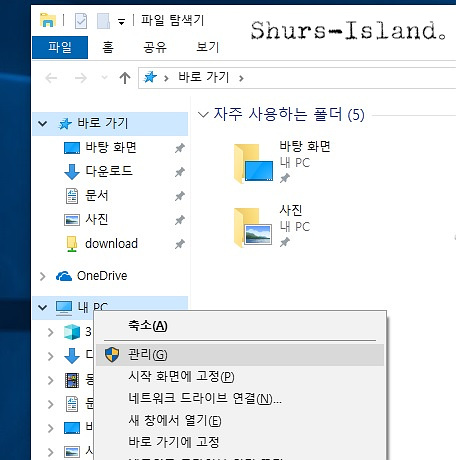Click the document icon beside 문서 in sidebar
The width and height of the screenshot is (456, 460).
[x=72, y=196]
